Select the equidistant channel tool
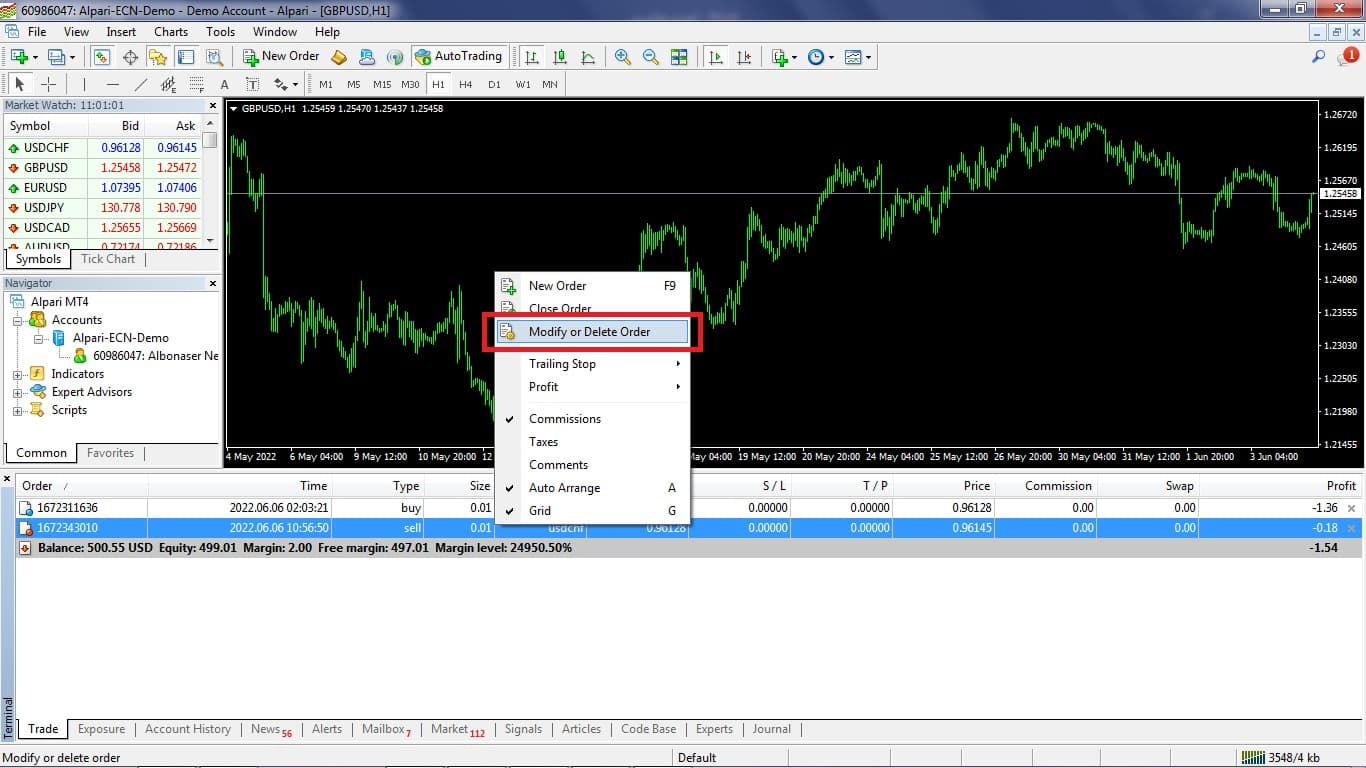 (x=168, y=84)
